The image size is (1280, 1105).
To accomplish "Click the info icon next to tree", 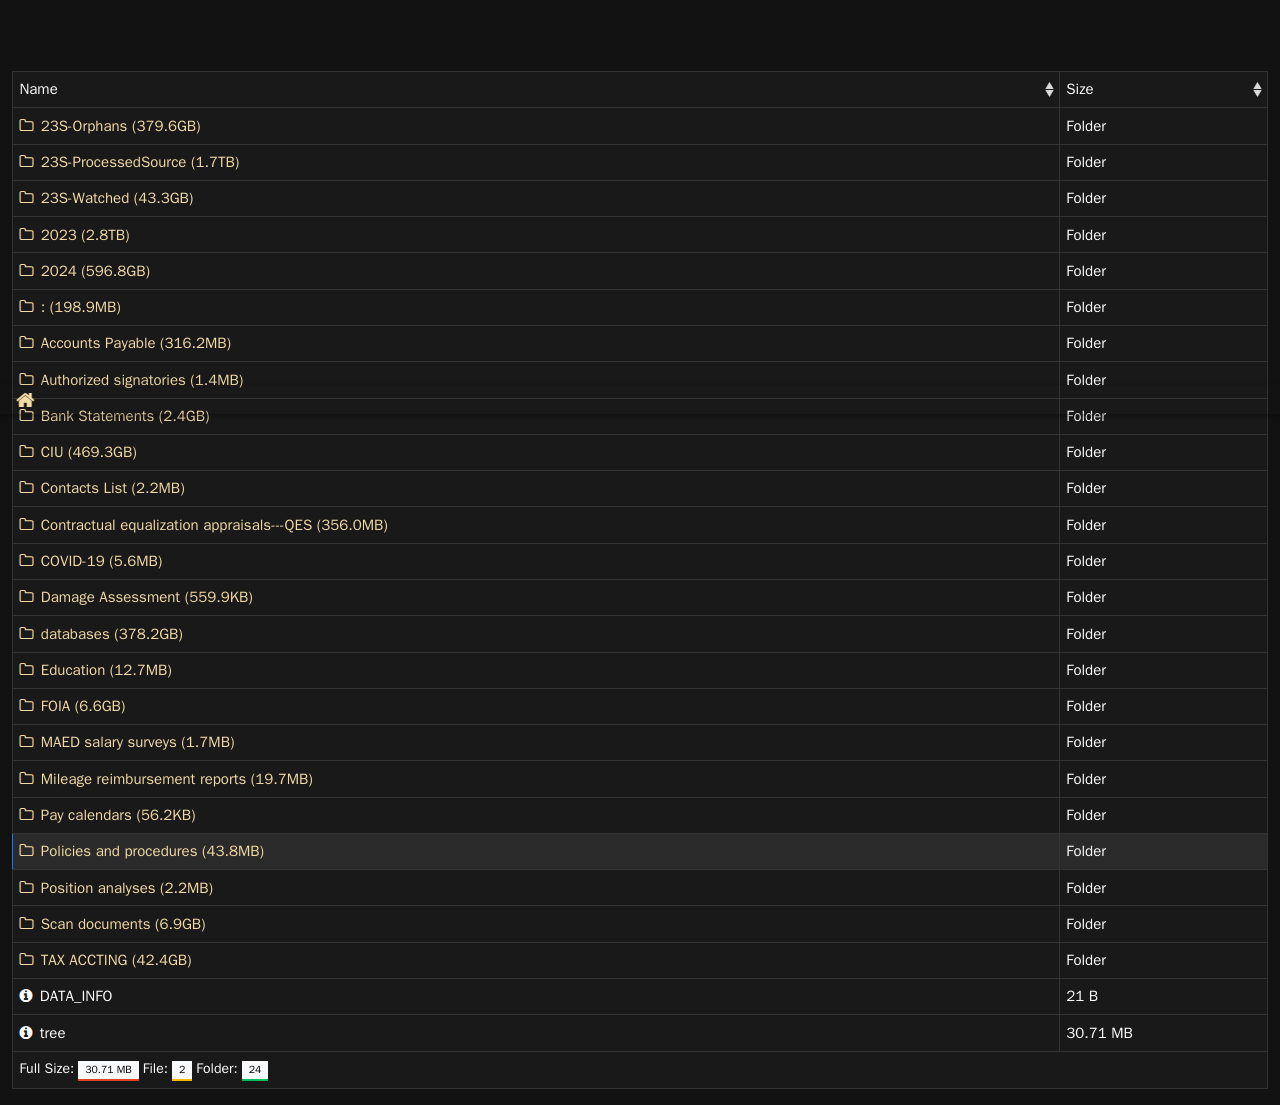I will [x=26, y=1033].
